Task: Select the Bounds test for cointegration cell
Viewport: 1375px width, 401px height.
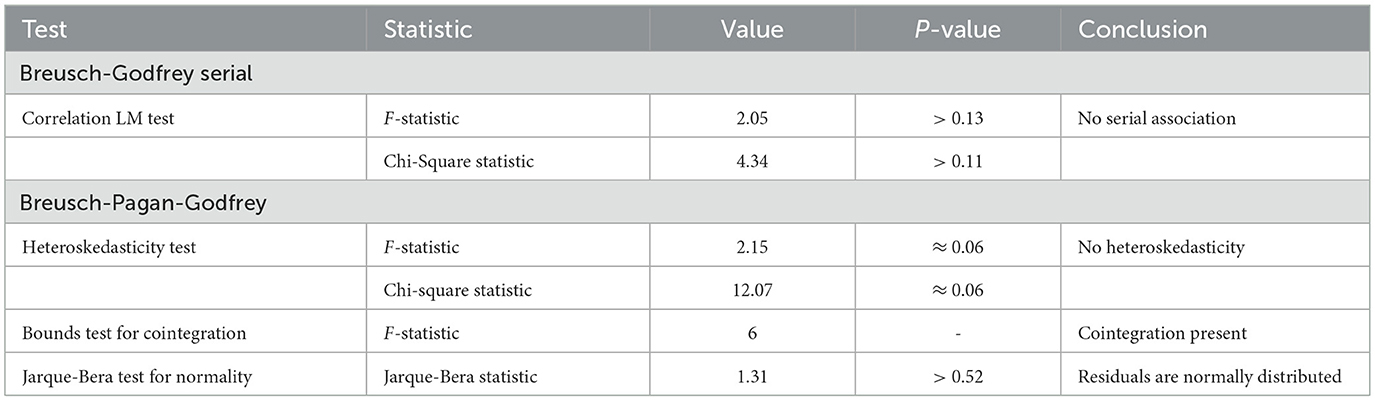Action: 133,333
